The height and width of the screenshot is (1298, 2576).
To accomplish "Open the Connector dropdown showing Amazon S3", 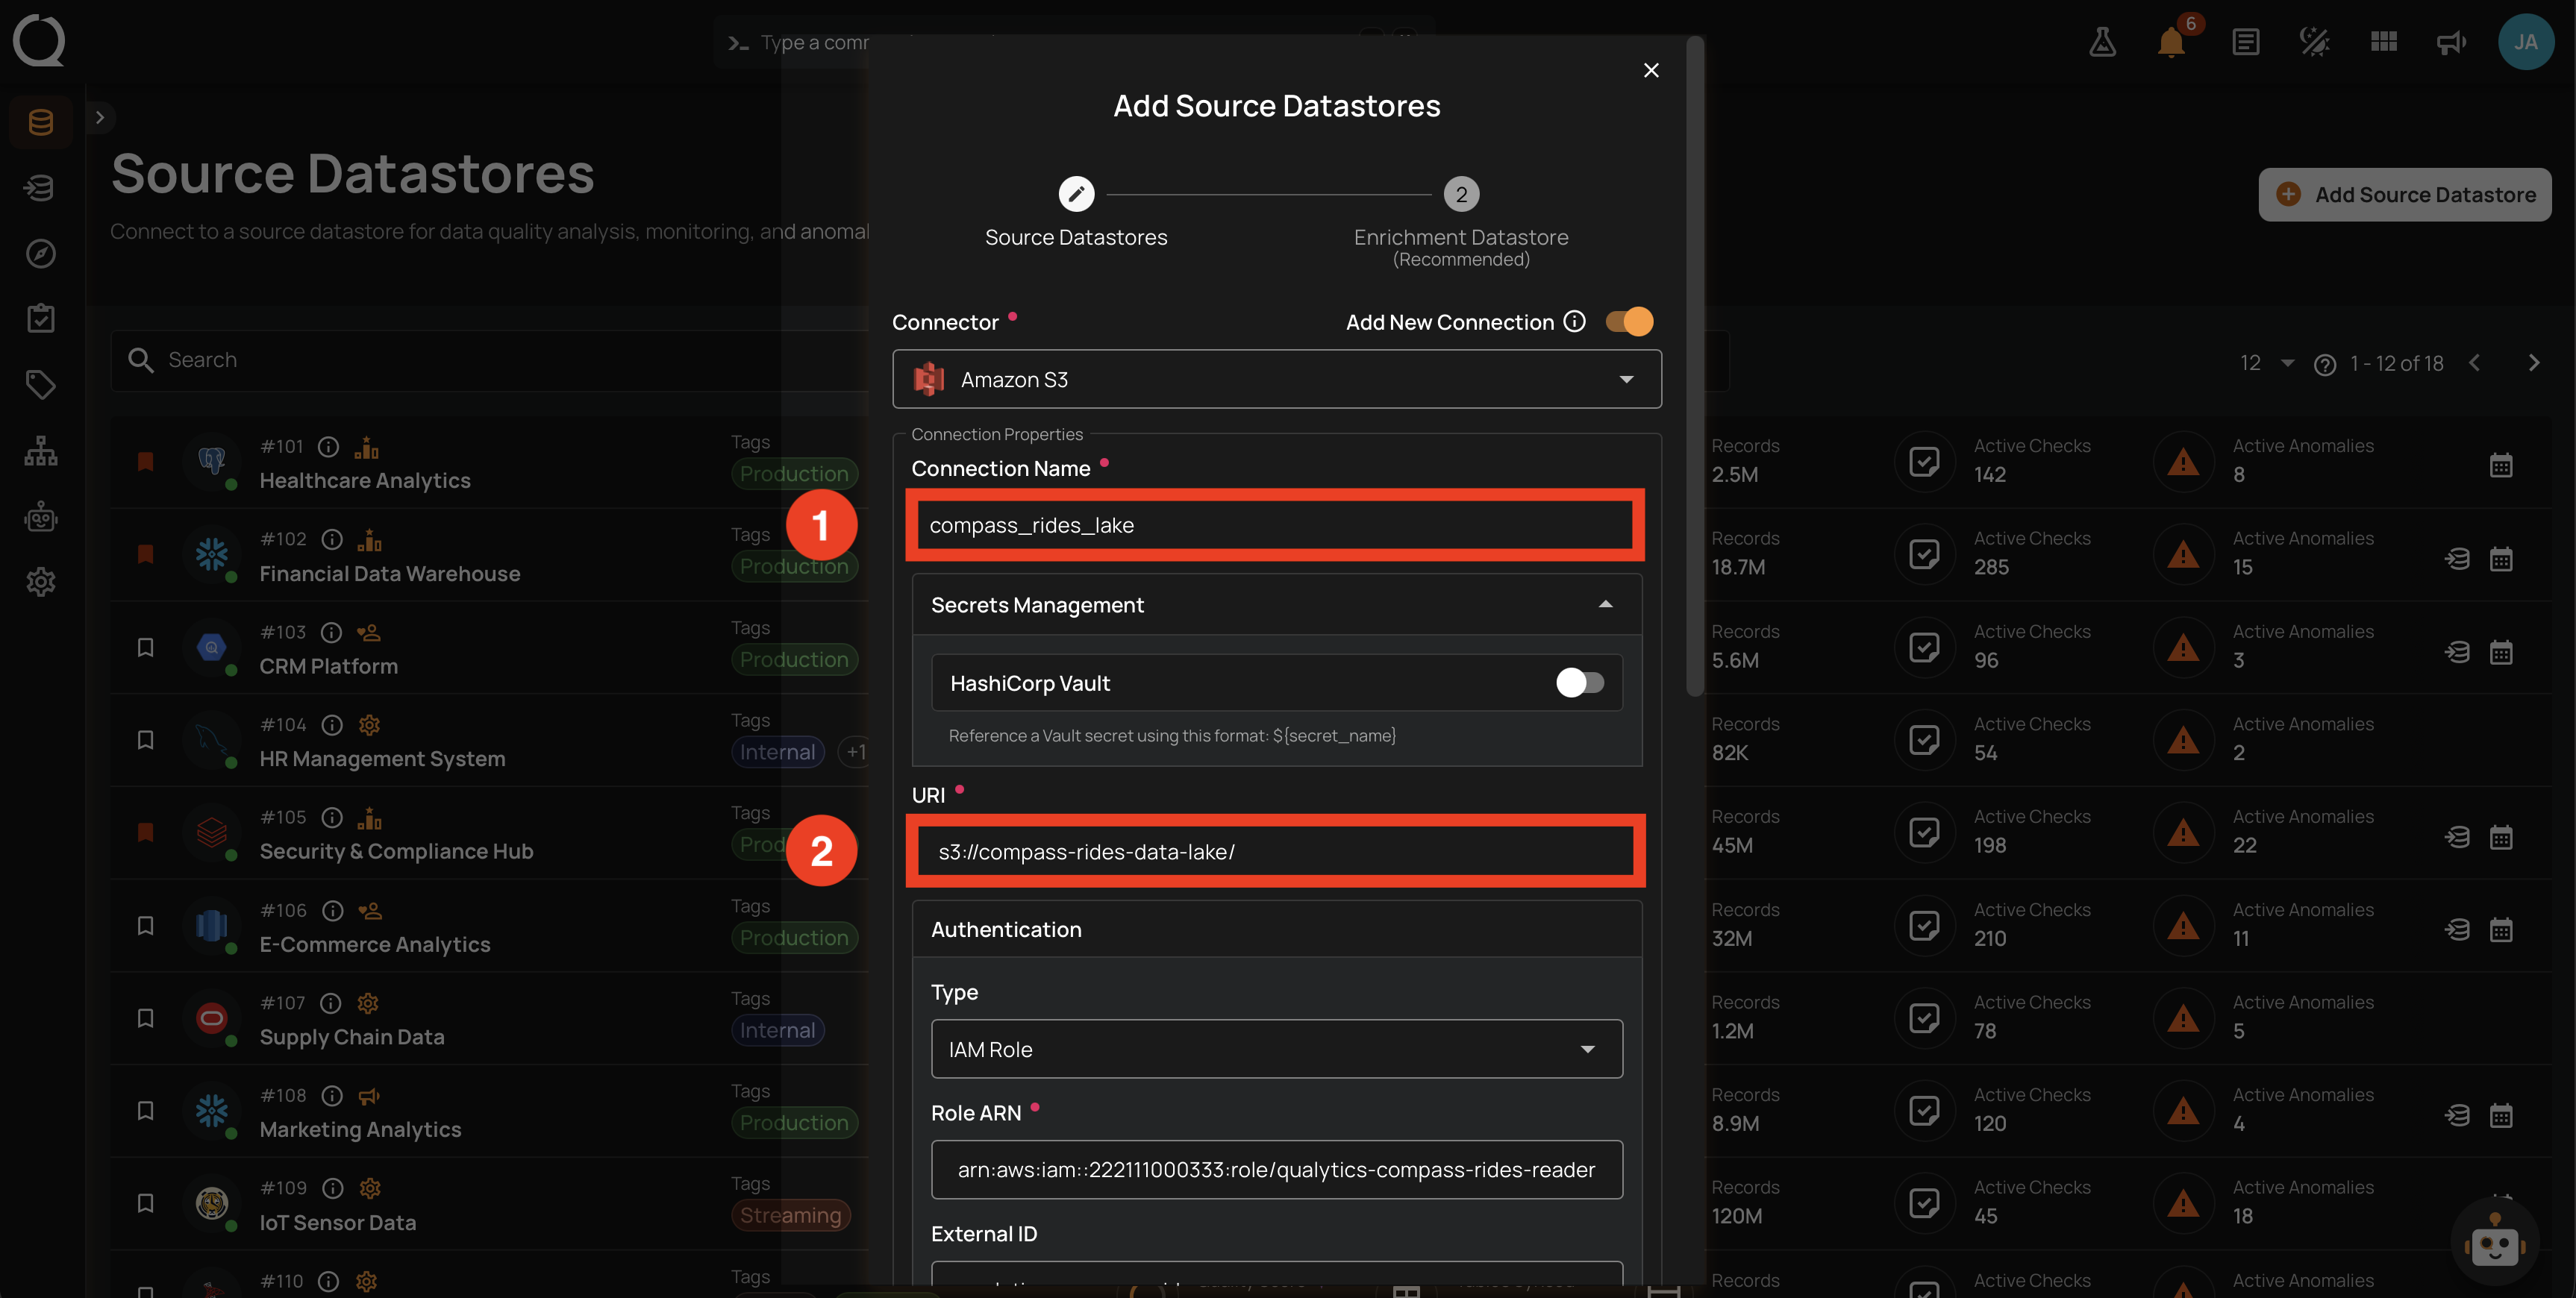I will click(x=1277, y=379).
